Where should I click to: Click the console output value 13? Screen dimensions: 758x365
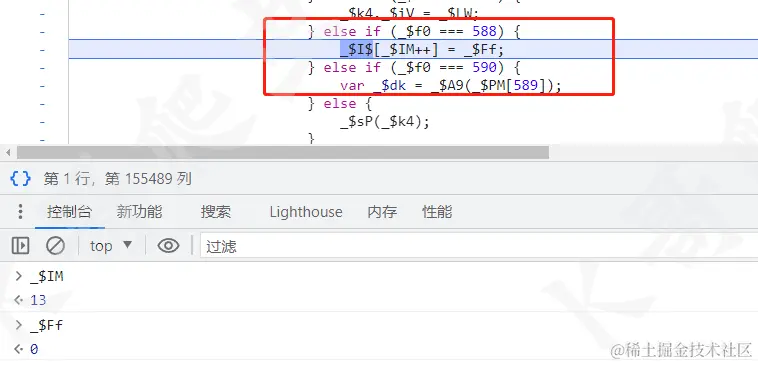(x=38, y=300)
